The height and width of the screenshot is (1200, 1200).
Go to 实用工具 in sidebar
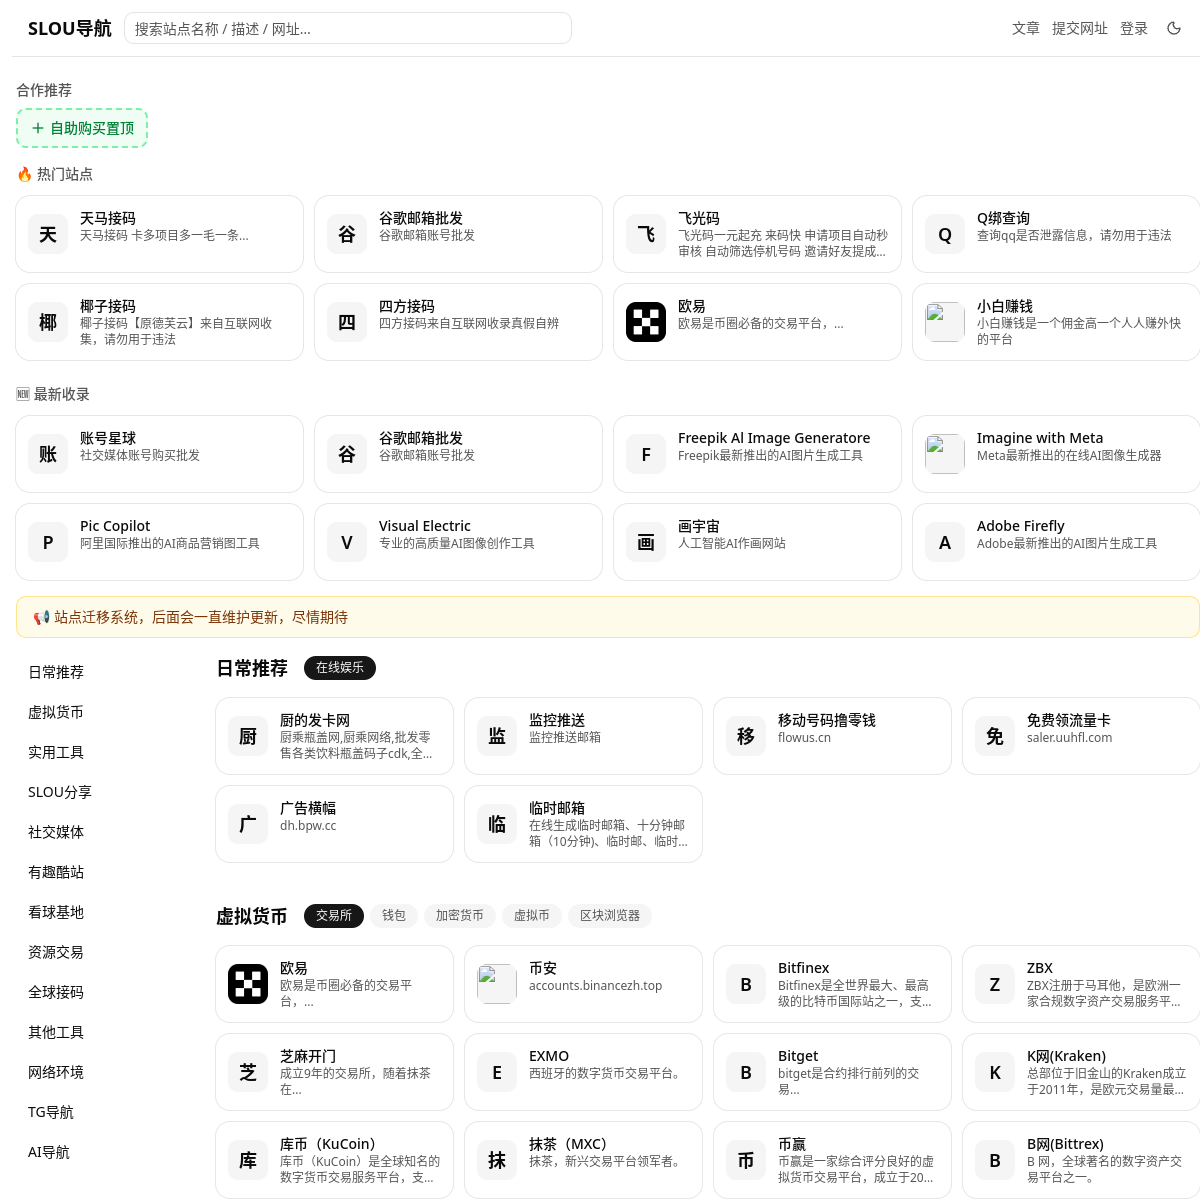(56, 752)
